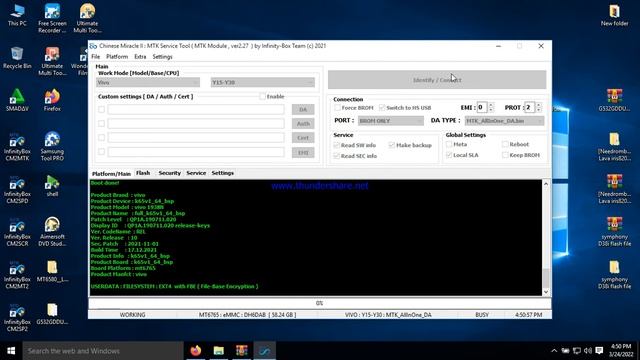The image size is (640, 360).
Task: Open DA TYPE MTK_AllInOne_DA.bin dropdown
Action: pos(504,121)
